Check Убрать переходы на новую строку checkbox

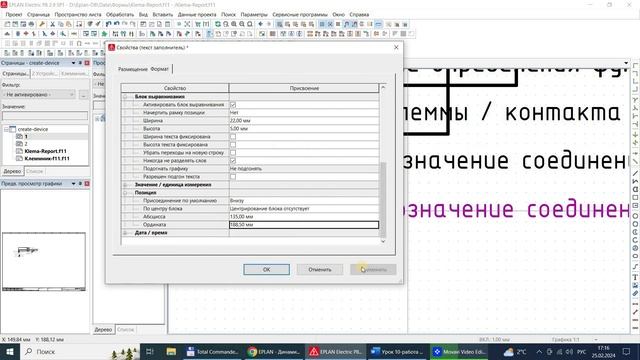pyautogui.click(x=233, y=153)
